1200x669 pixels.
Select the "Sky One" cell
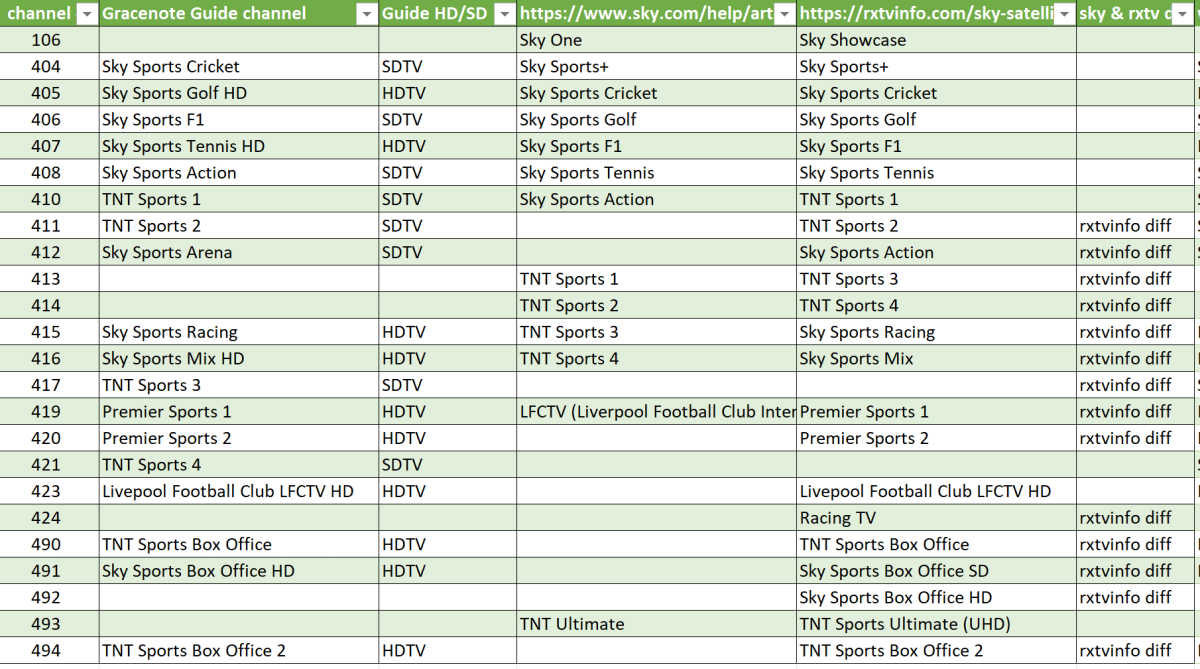click(x=550, y=40)
